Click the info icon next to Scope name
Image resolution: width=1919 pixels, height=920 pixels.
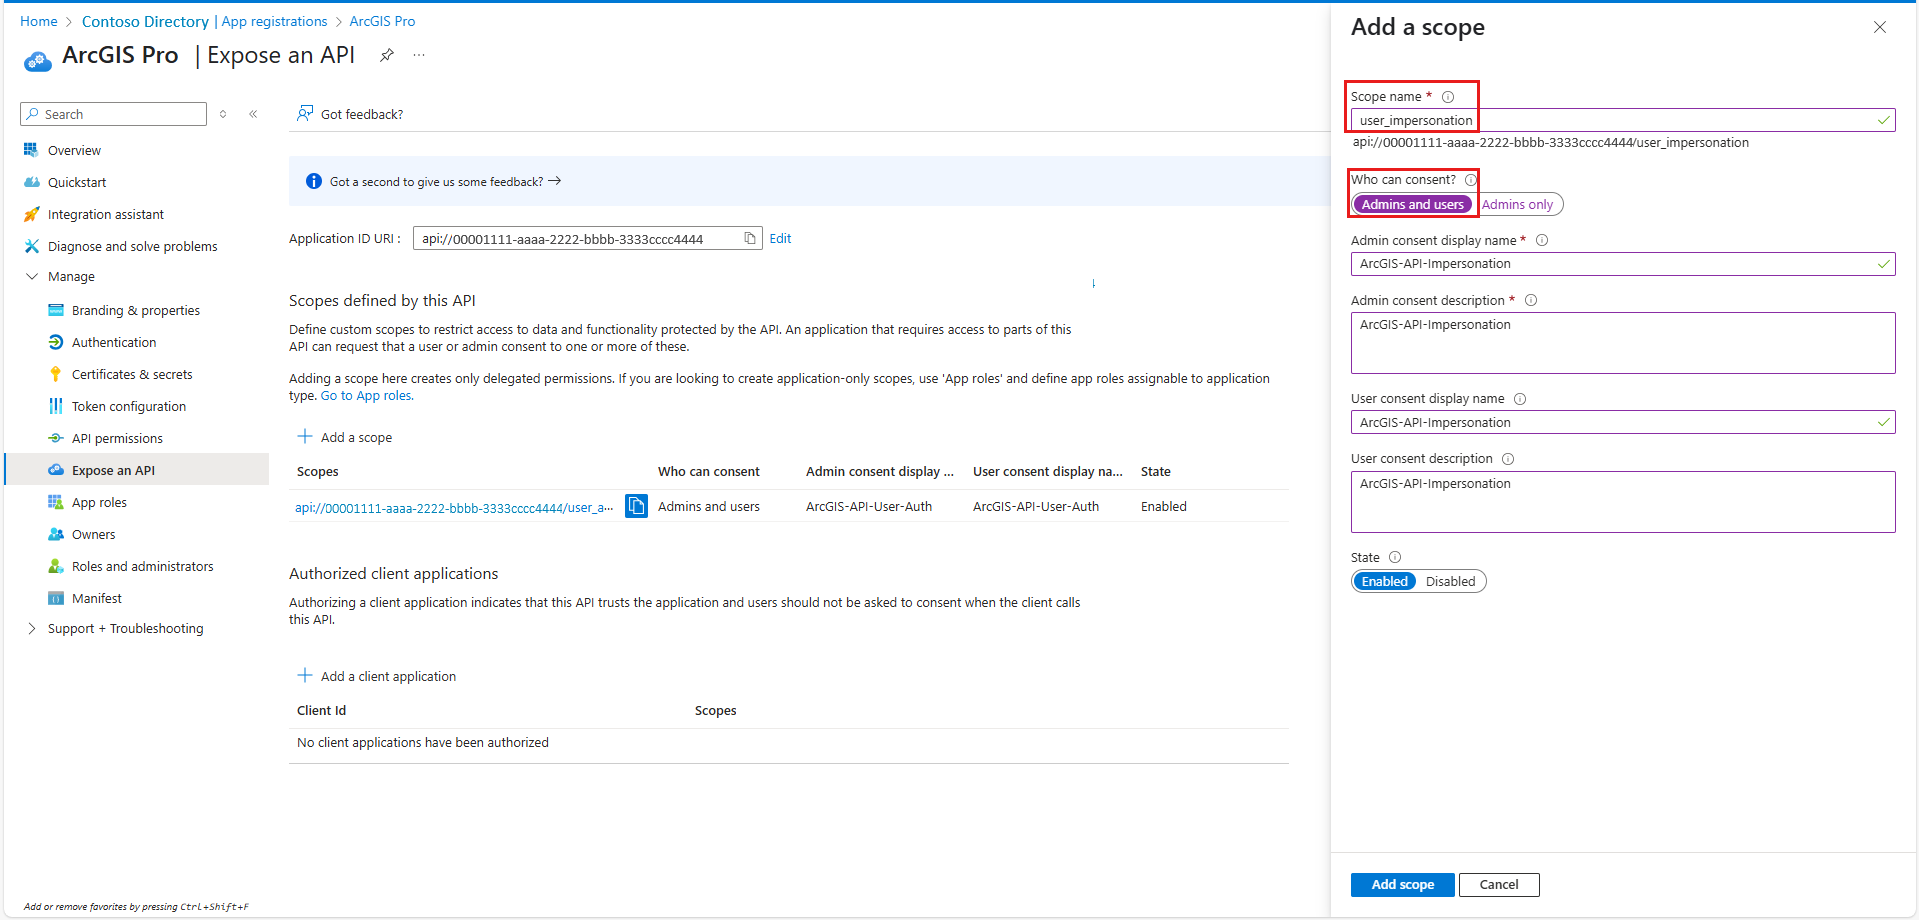1448,97
